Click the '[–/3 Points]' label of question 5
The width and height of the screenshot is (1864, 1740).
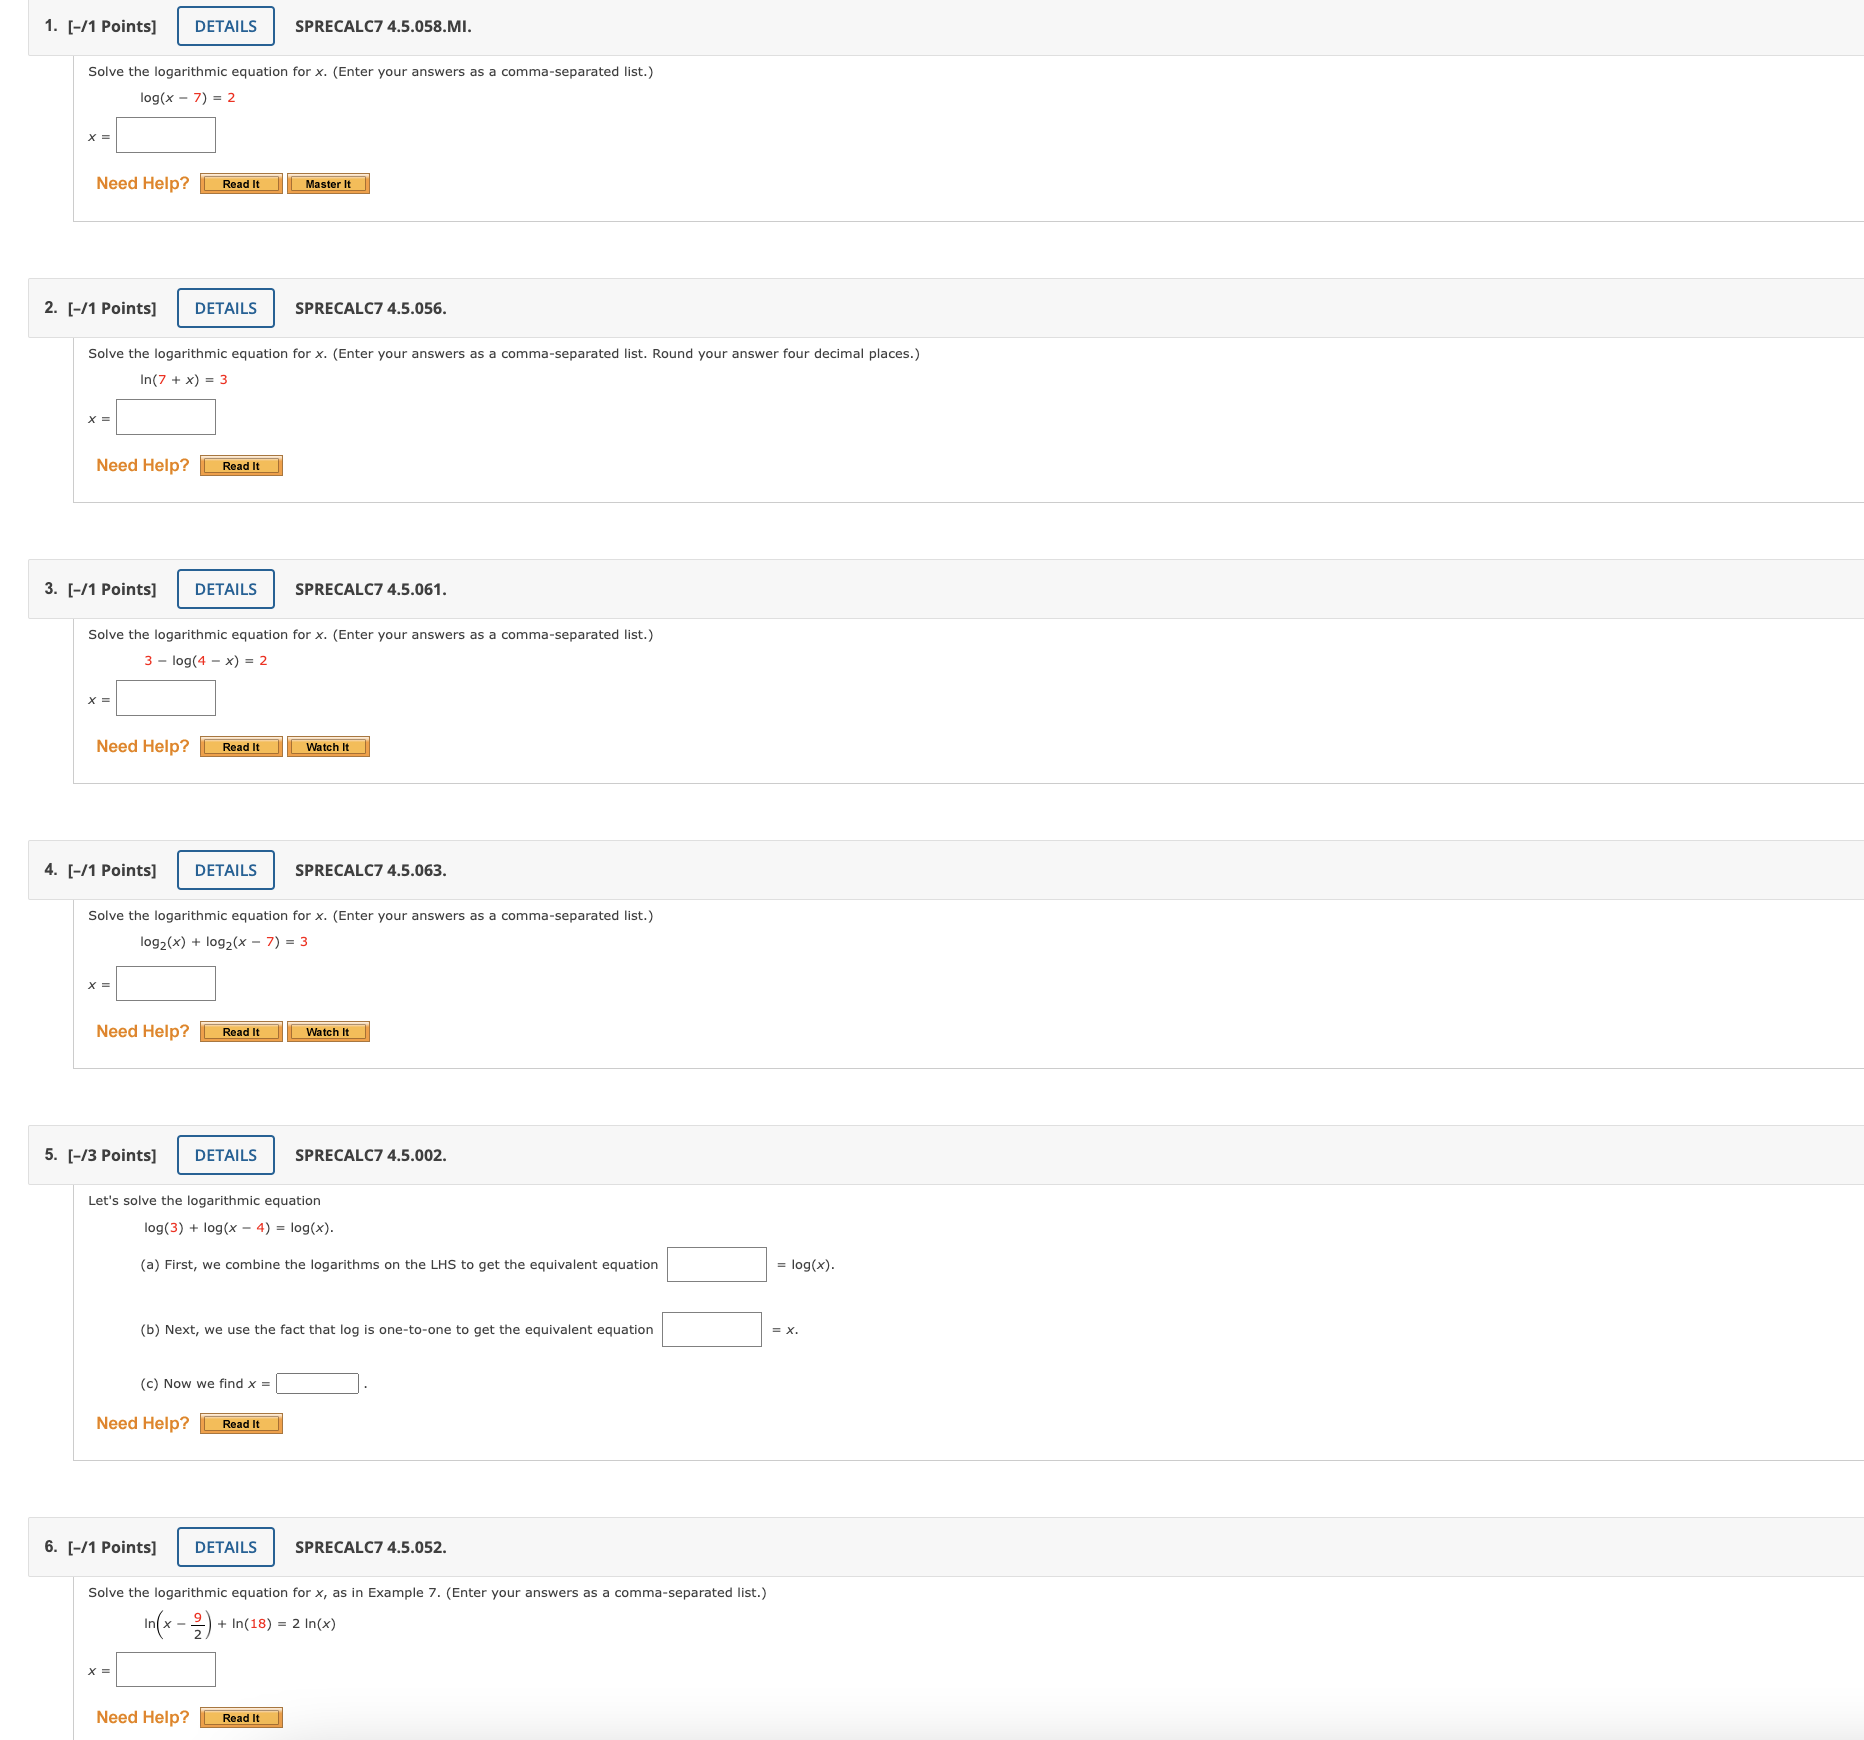click(x=112, y=1156)
